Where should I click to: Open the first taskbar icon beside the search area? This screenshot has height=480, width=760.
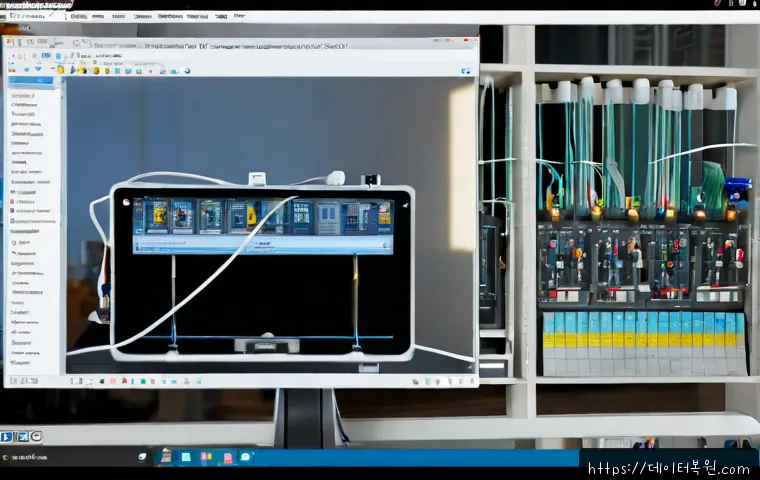[166, 456]
